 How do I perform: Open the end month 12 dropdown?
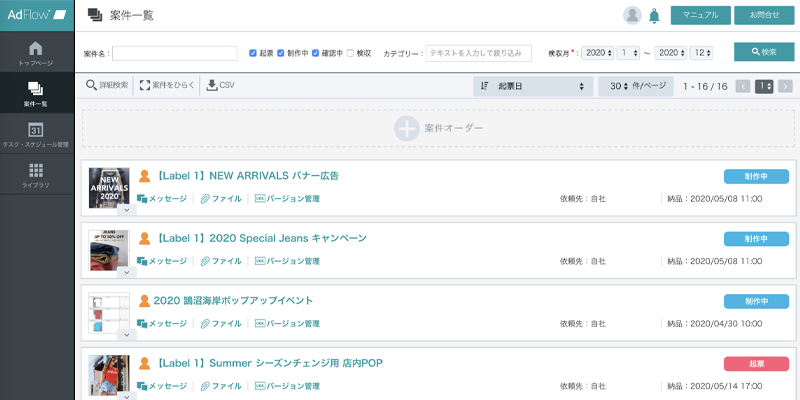pyautogui.click(x=702, y=53)
